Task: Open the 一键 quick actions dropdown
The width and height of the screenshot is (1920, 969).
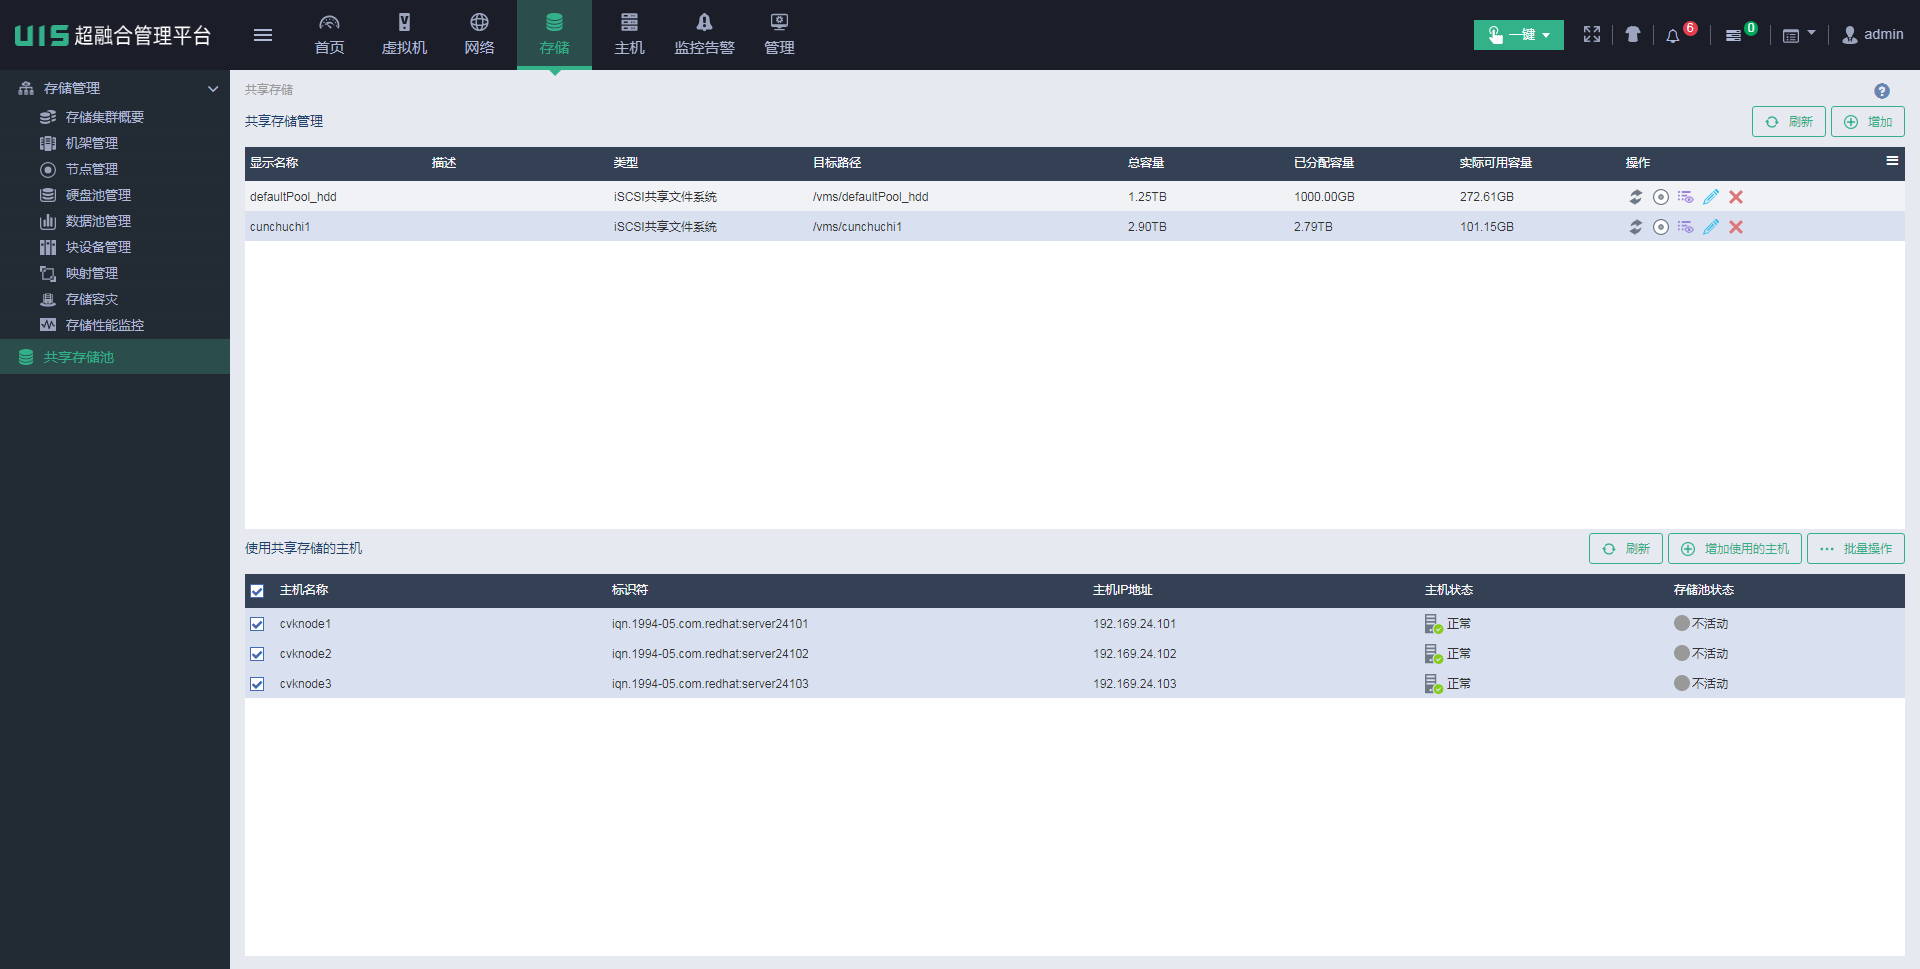Action: pyautogui.click(x=1518, y=35)
